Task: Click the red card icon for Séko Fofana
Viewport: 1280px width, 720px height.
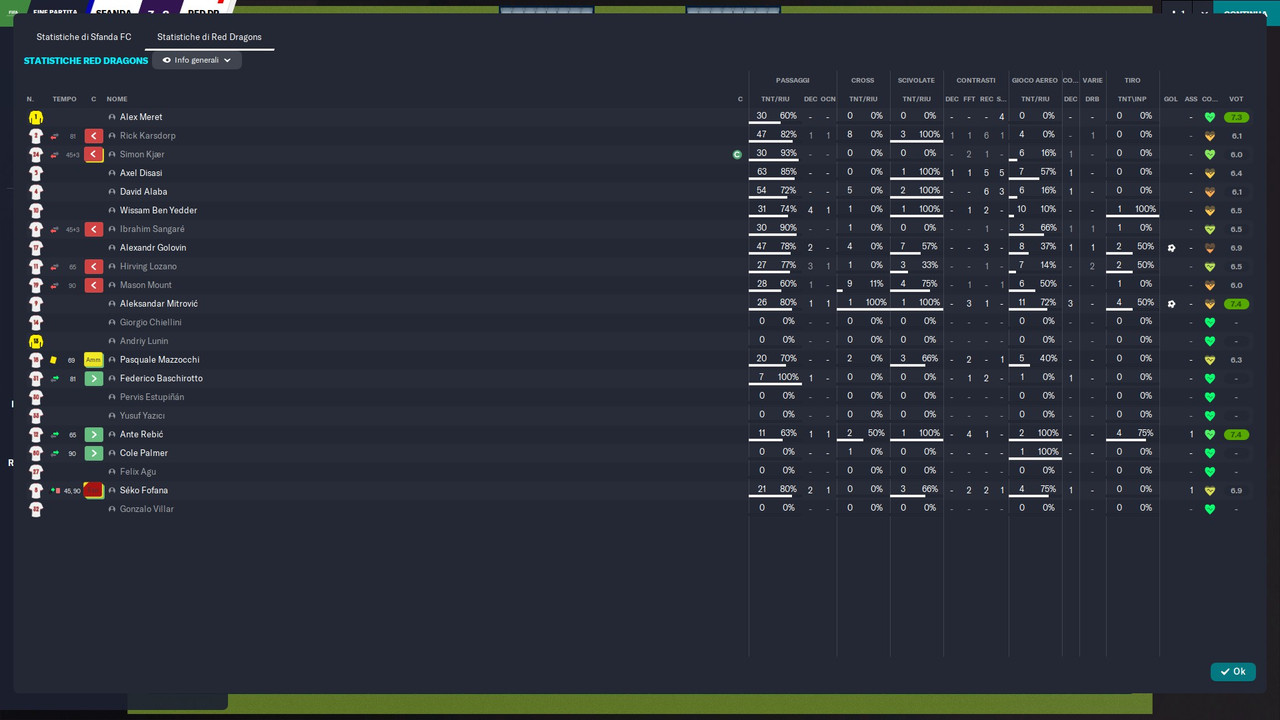Action: (x=93, y=491)
